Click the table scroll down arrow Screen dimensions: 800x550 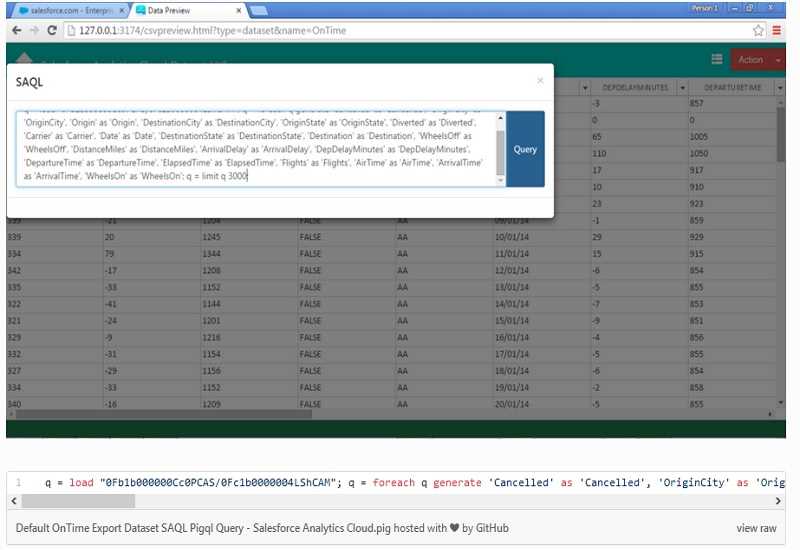coord(781,403)
